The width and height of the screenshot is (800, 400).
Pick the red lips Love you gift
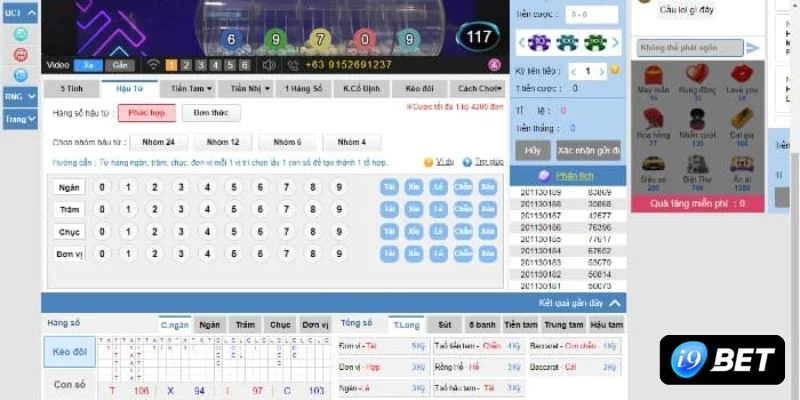pos(741,76)
